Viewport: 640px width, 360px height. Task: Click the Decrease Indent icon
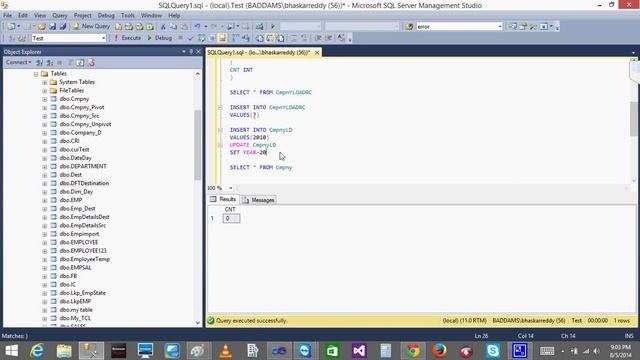point(318,38)
